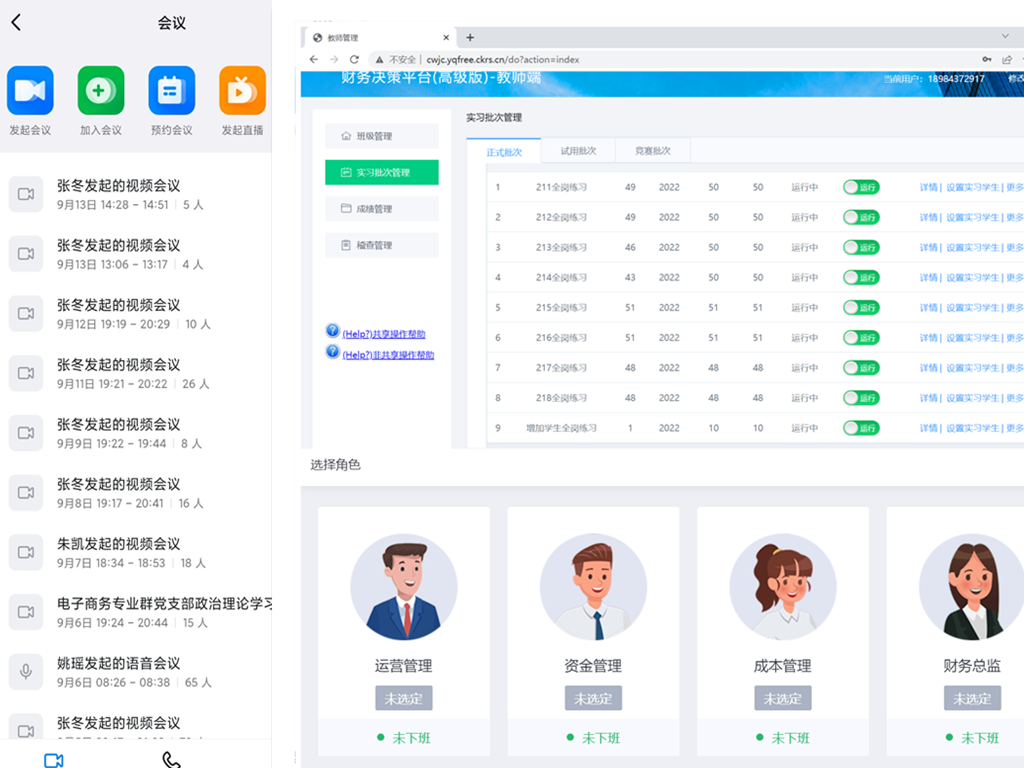Viewport: 1024px width, 768px height.
Task: Click the 加入会议 green plus icon
Action: (101, 92)
